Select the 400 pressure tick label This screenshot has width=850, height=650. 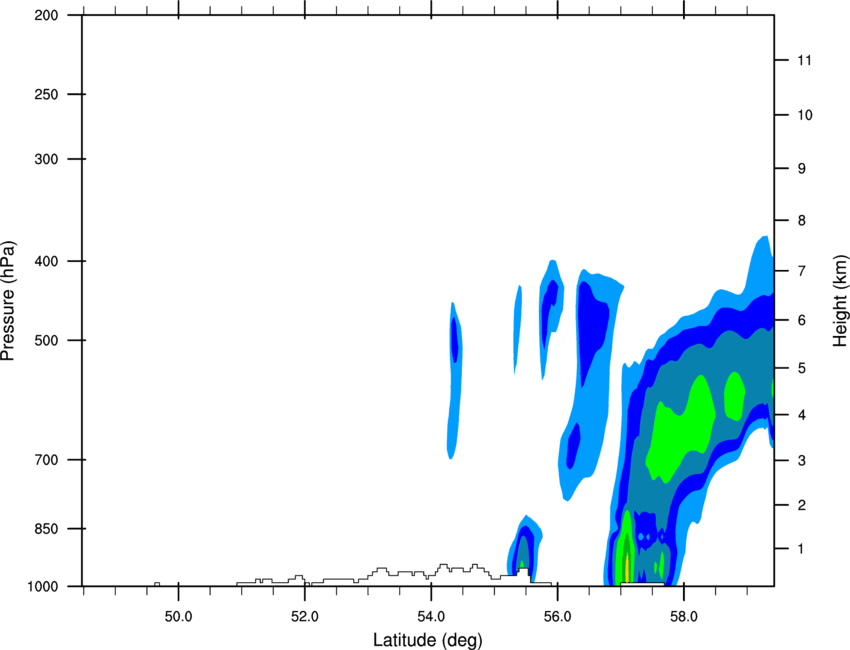46,261
